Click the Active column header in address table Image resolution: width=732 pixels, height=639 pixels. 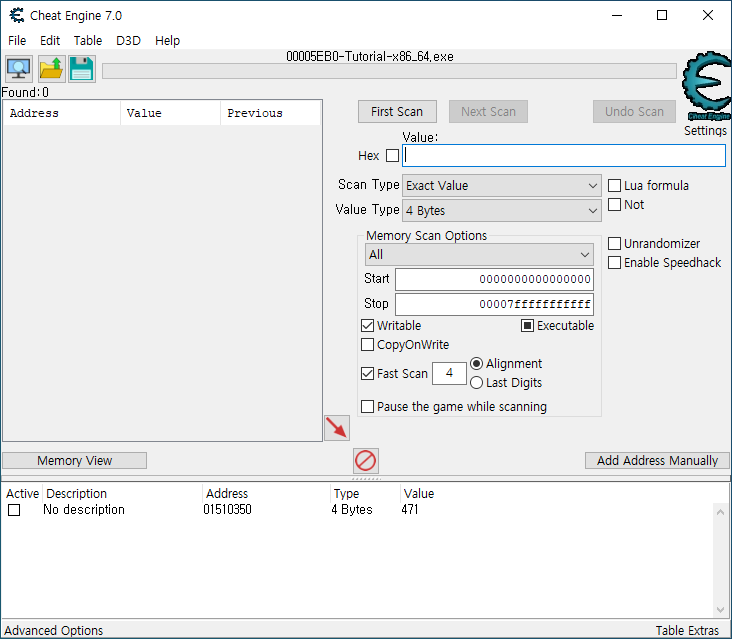point(22,493)
